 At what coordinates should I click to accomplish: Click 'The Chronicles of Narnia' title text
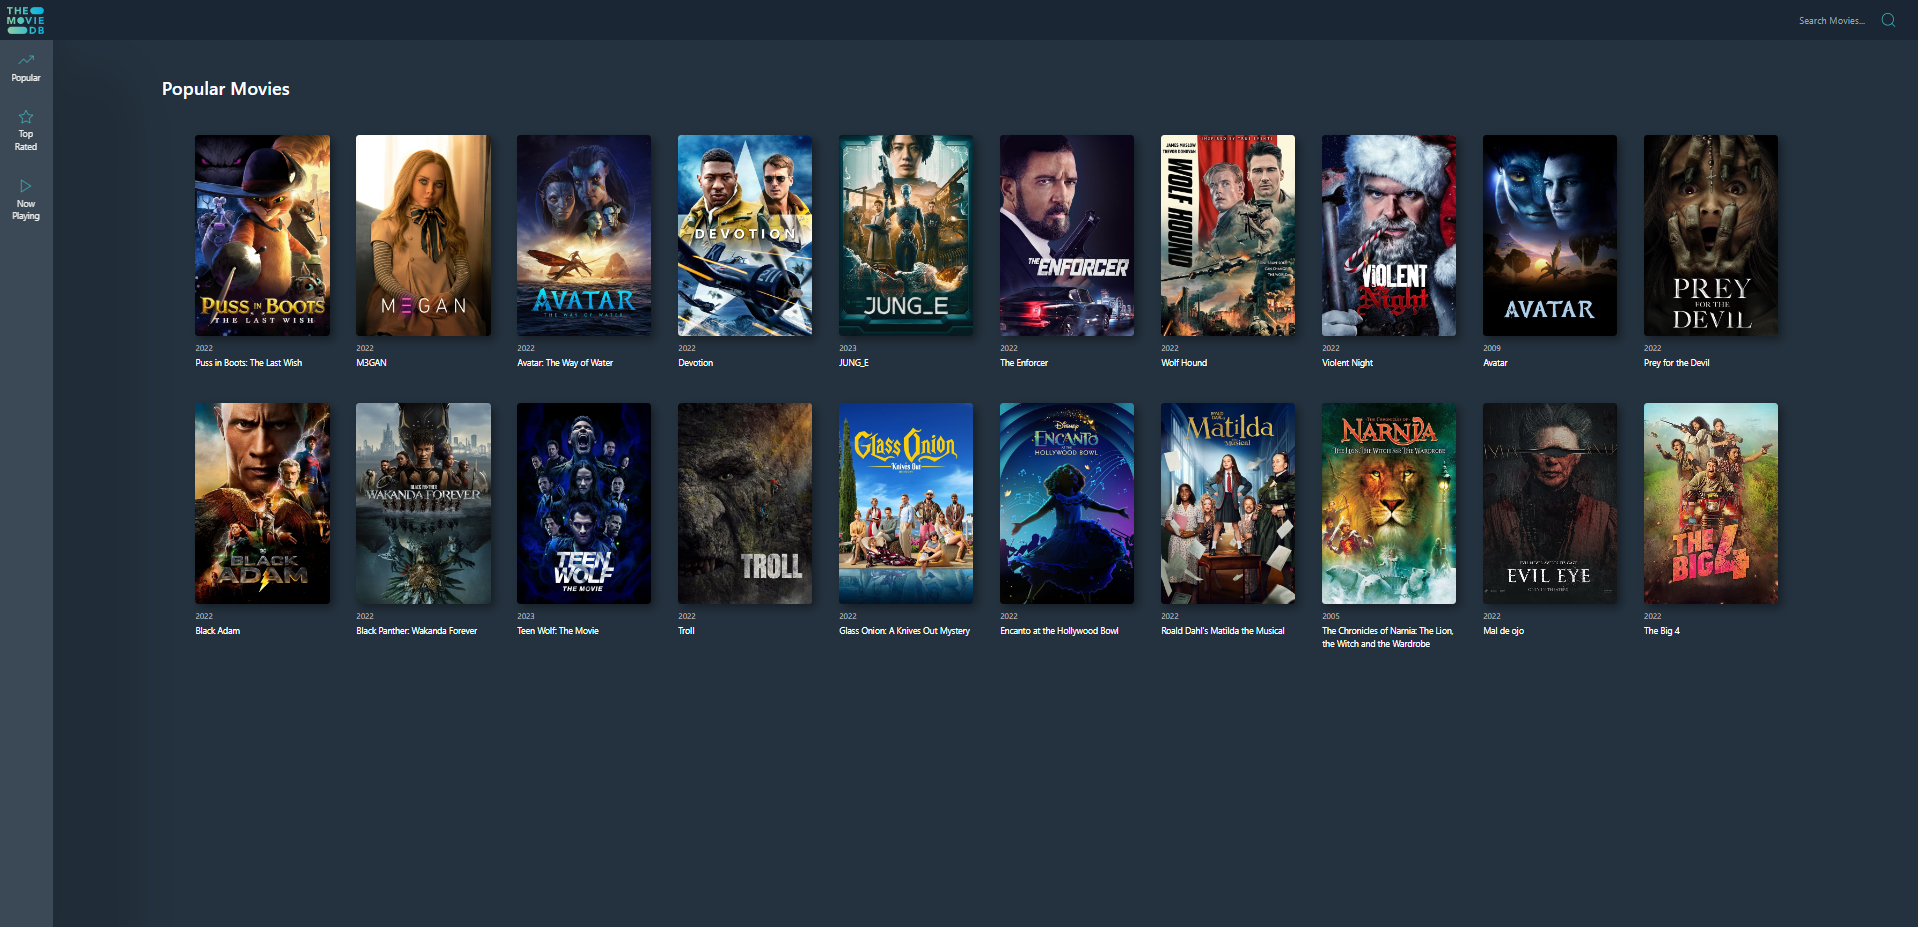pos(1387,637)
